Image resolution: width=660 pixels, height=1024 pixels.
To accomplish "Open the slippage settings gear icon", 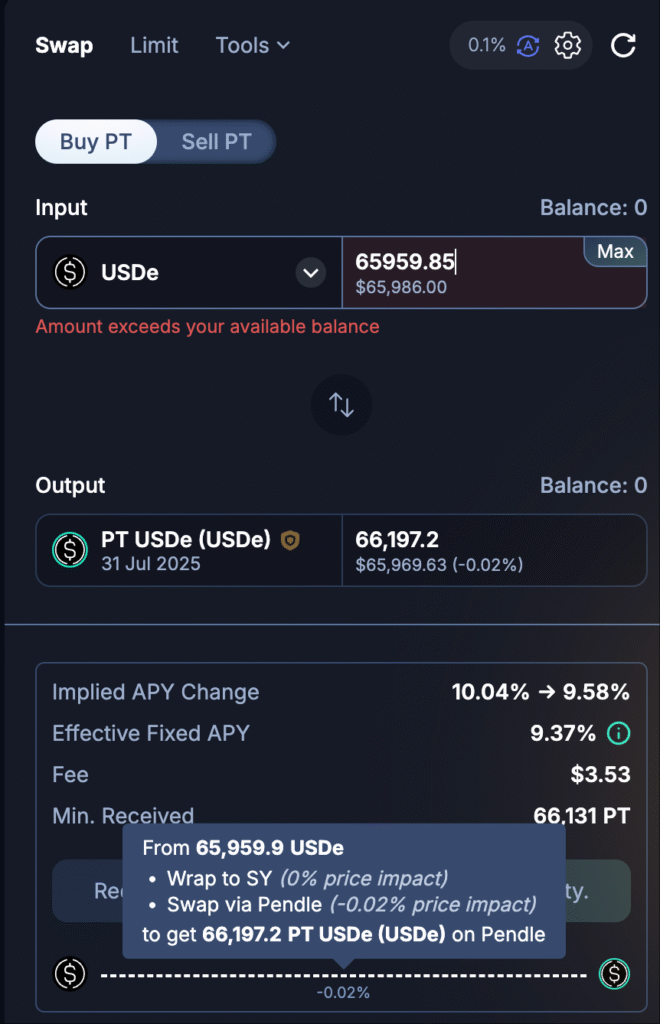I will point(568,46).
